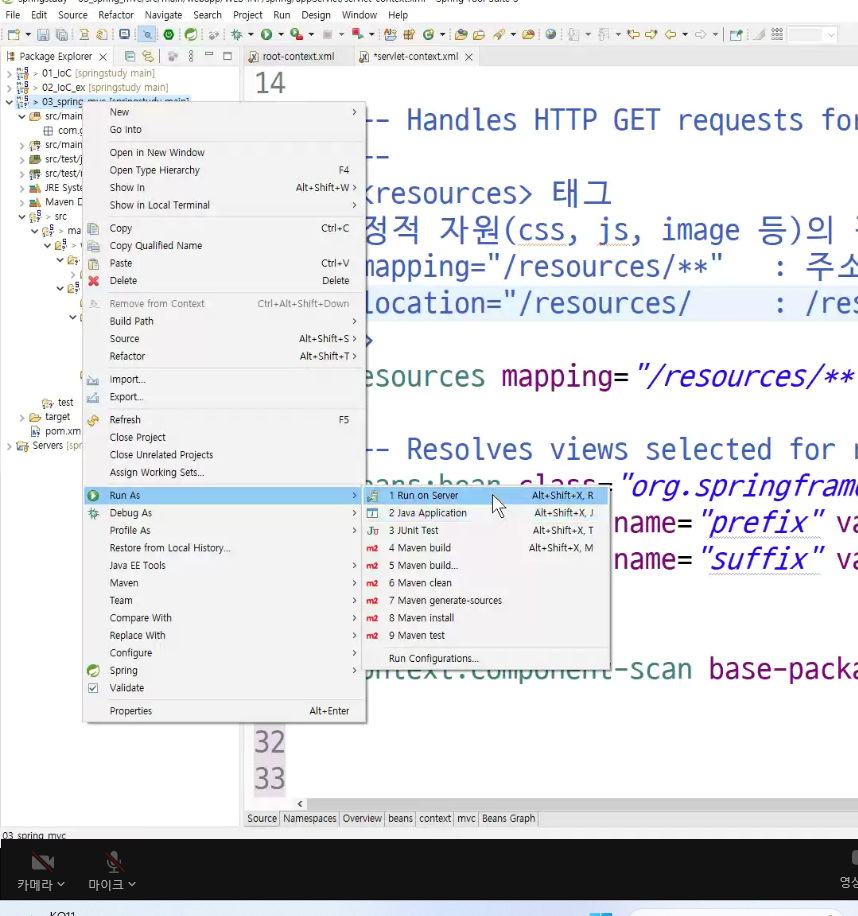The width and height of the screenshot is (858, 916).
Task: Click the Paste icon in context menu
Action: pyautogui.click(x=93, y=263)
